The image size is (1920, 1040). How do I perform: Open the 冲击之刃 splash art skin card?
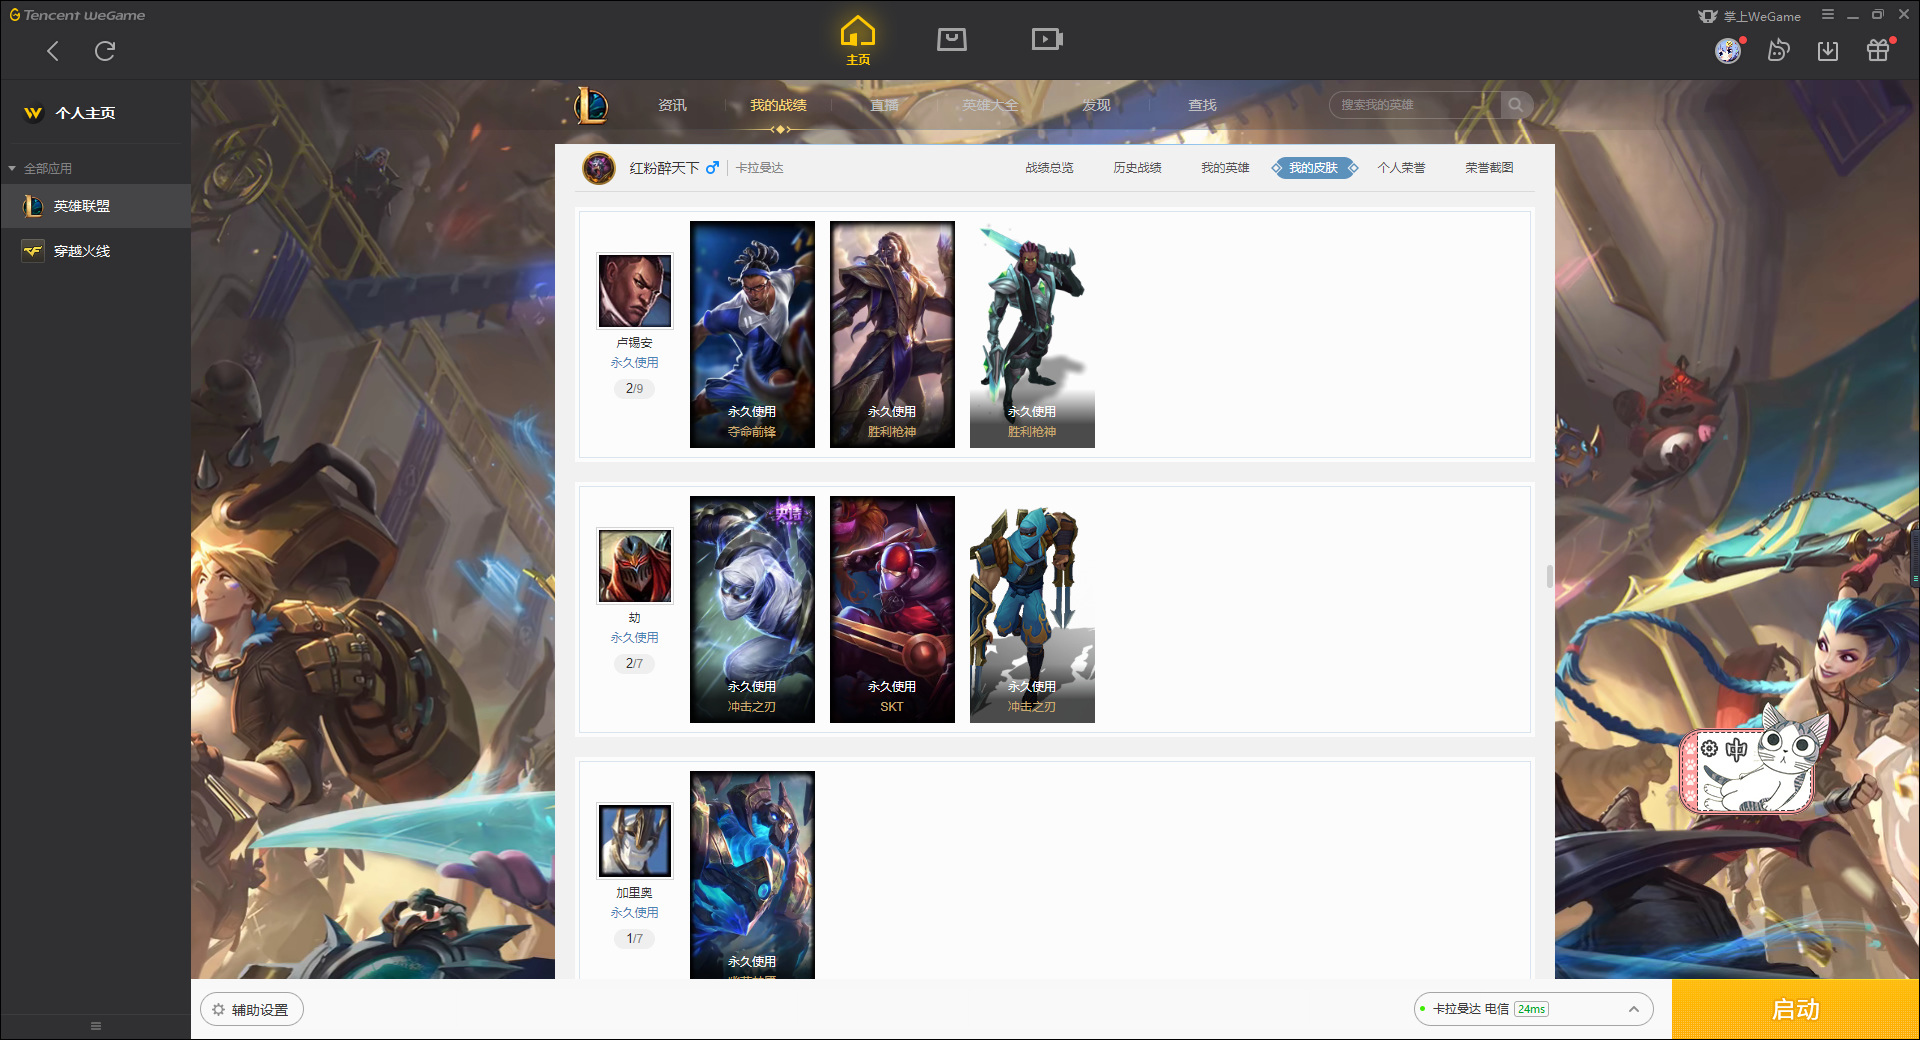[752, 609]
